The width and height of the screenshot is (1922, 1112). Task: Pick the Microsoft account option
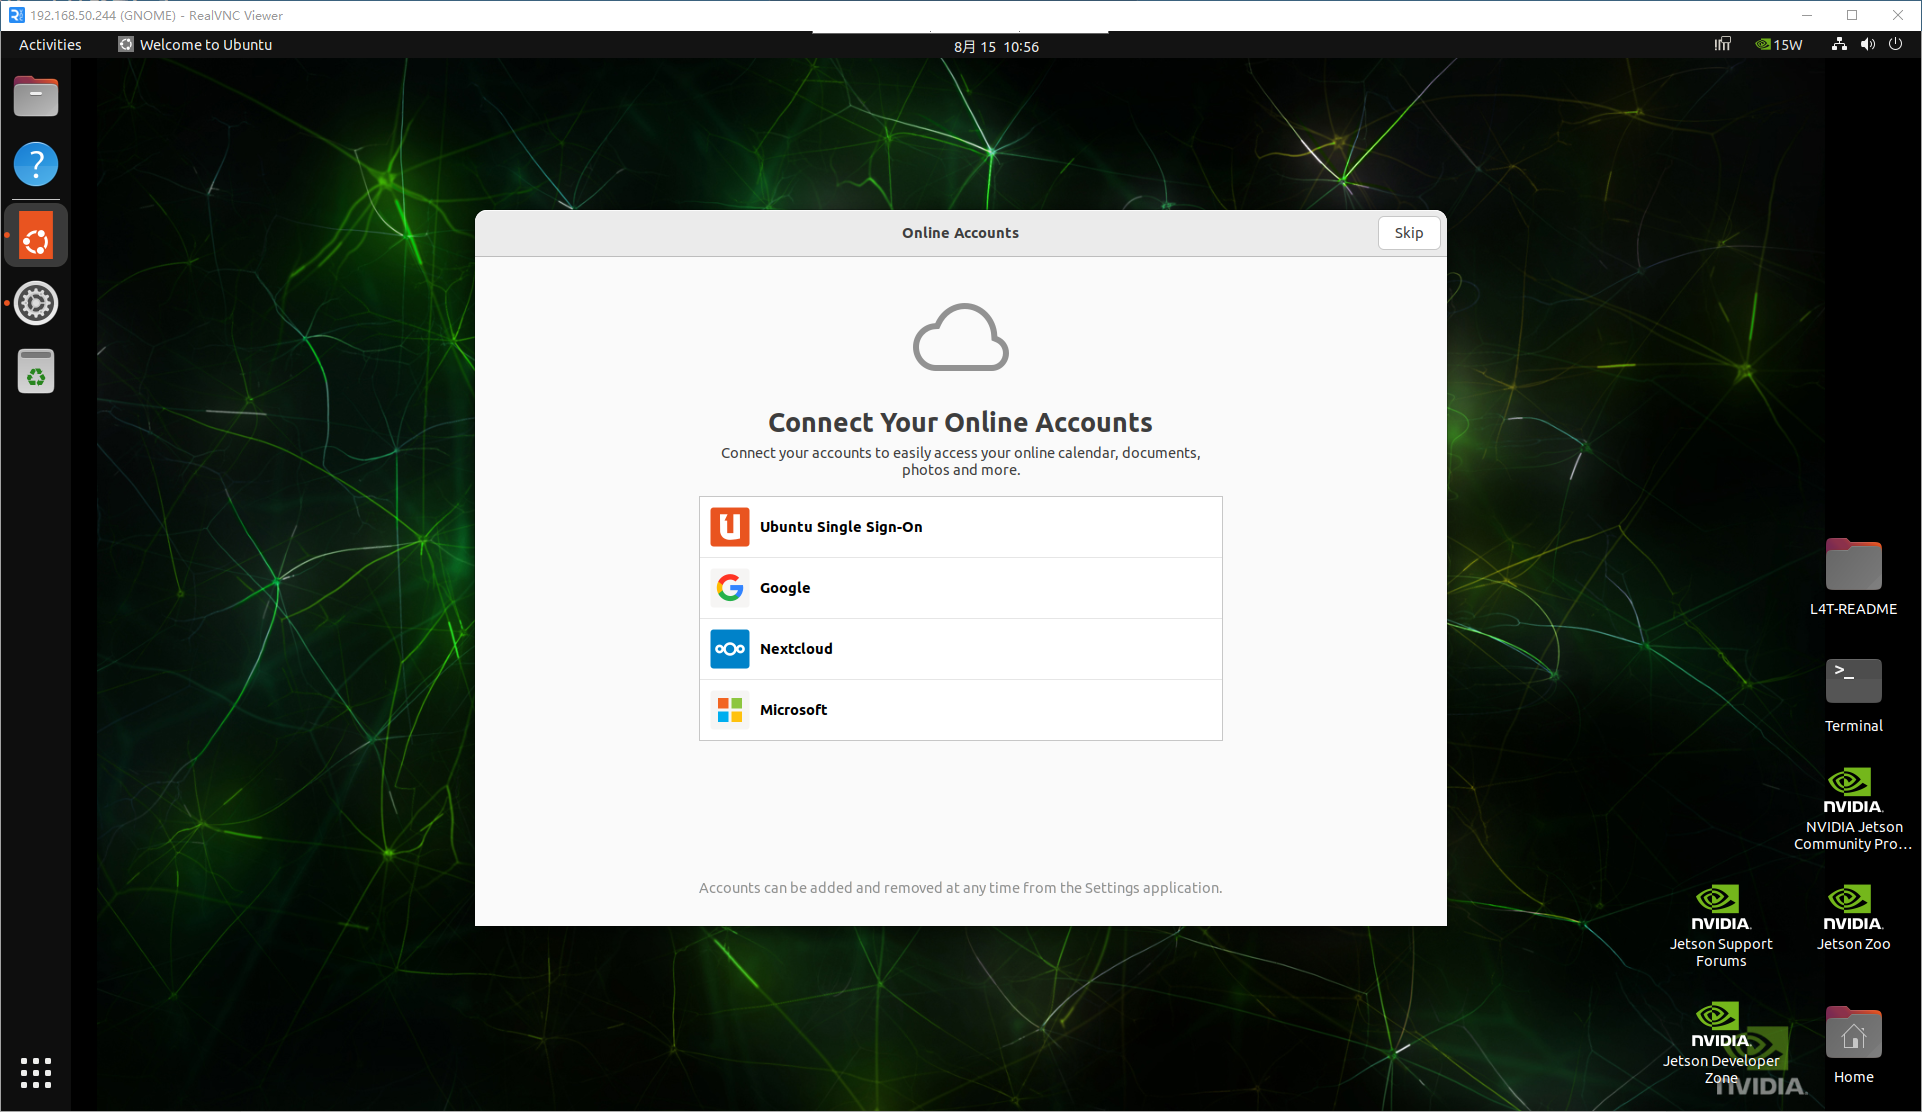[960, 710]
